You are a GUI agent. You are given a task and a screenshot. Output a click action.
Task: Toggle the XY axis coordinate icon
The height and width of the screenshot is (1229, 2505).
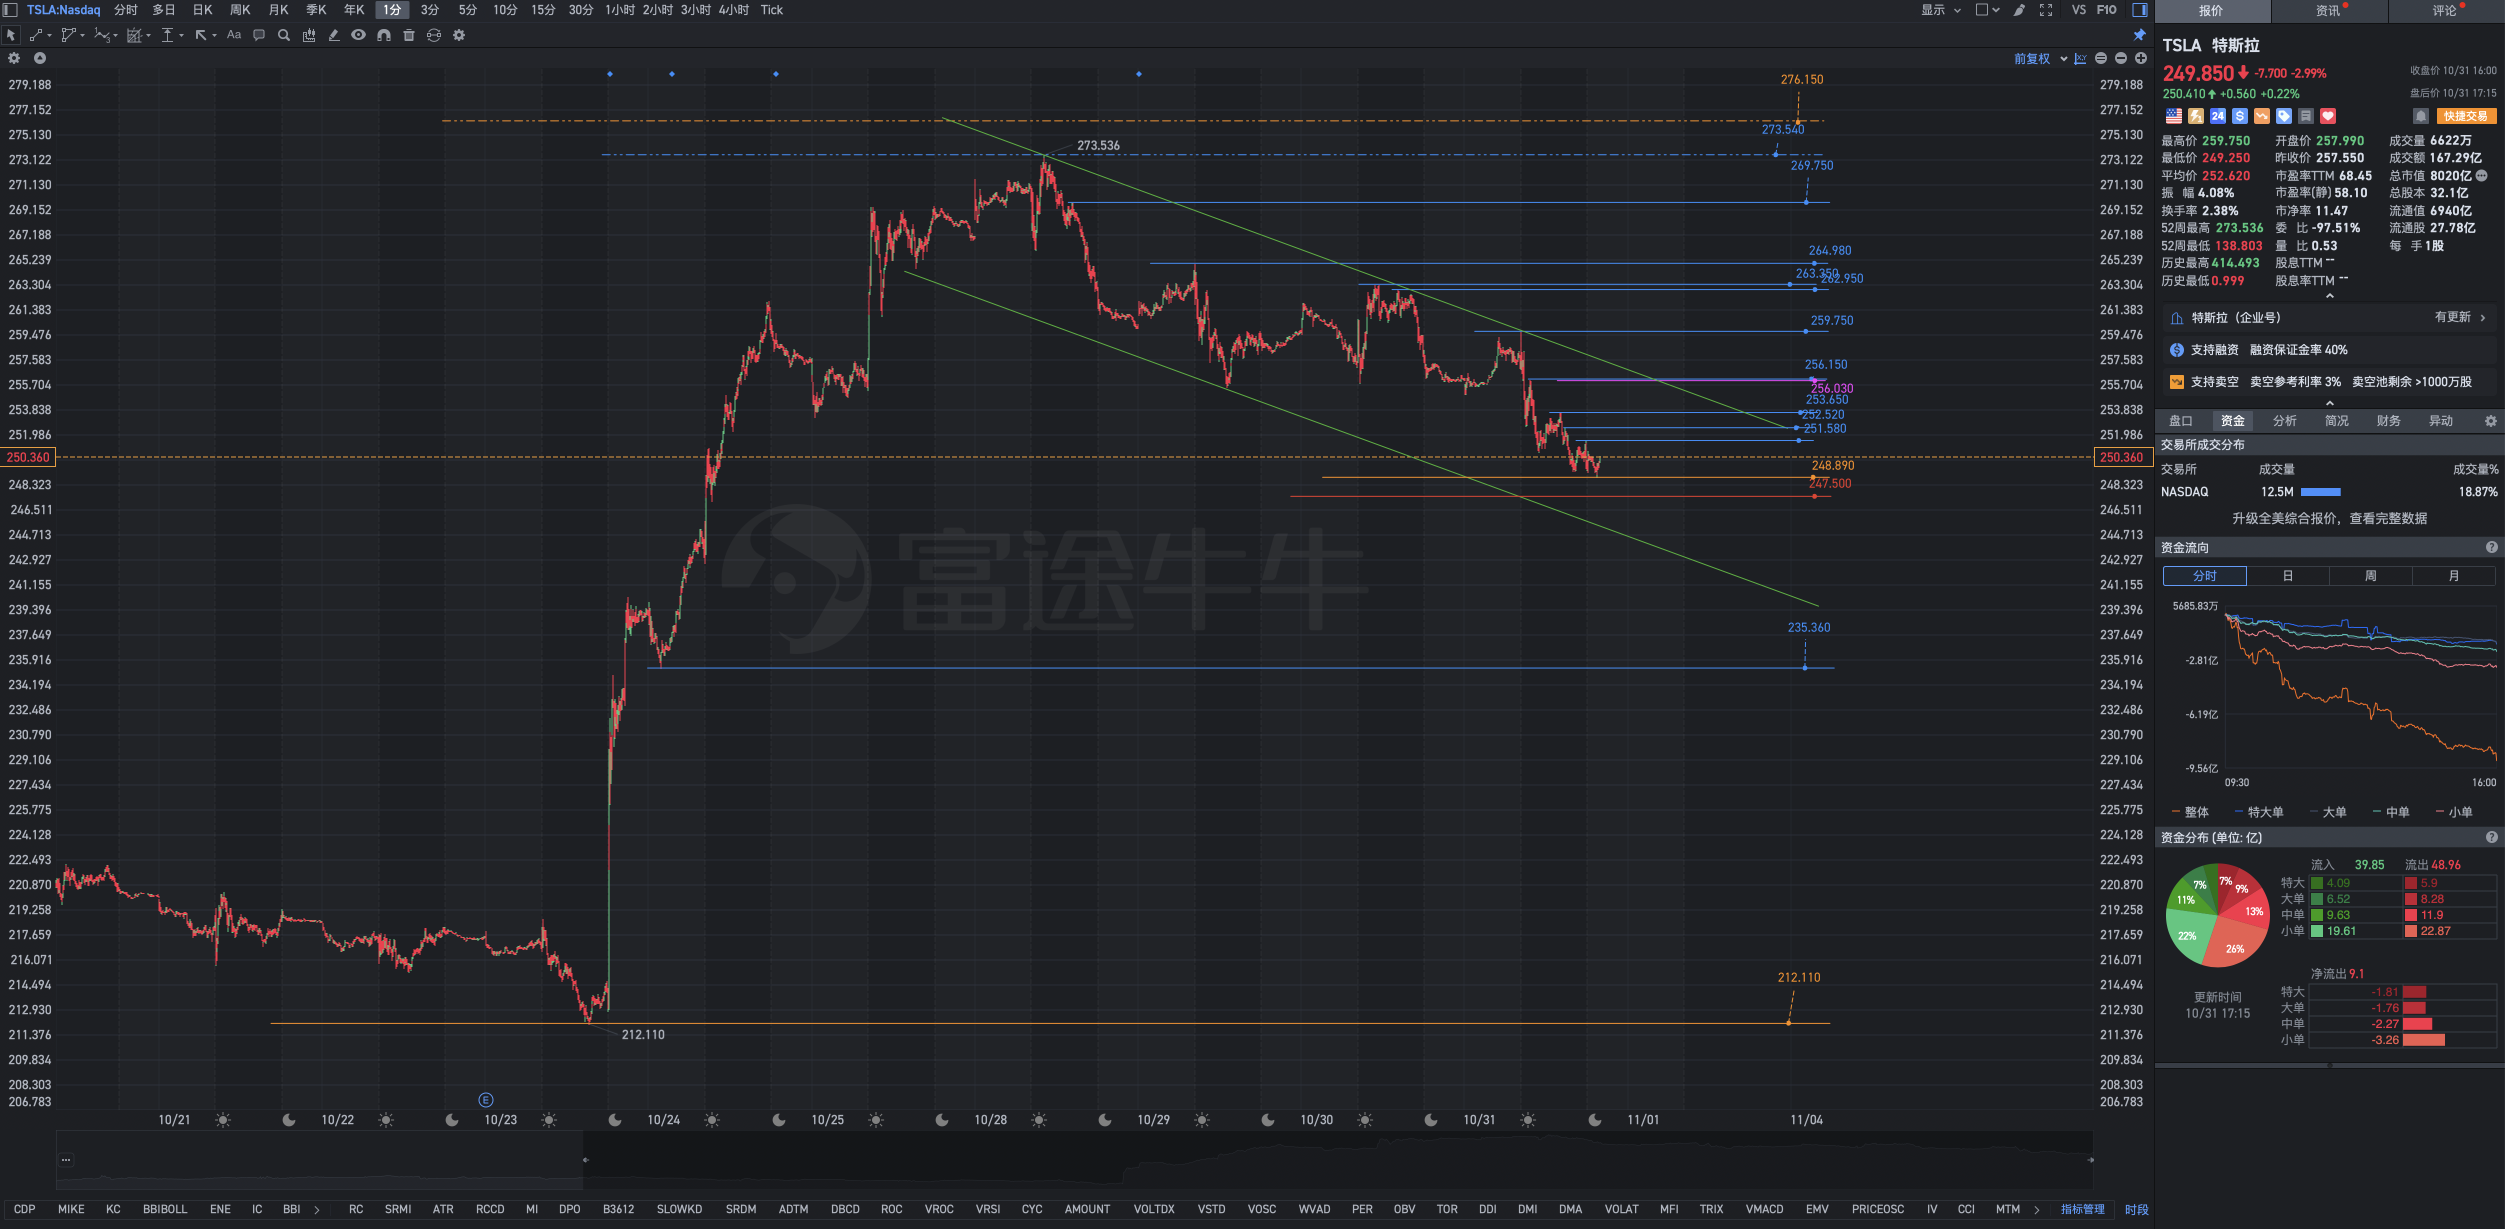click(2080, 59)
